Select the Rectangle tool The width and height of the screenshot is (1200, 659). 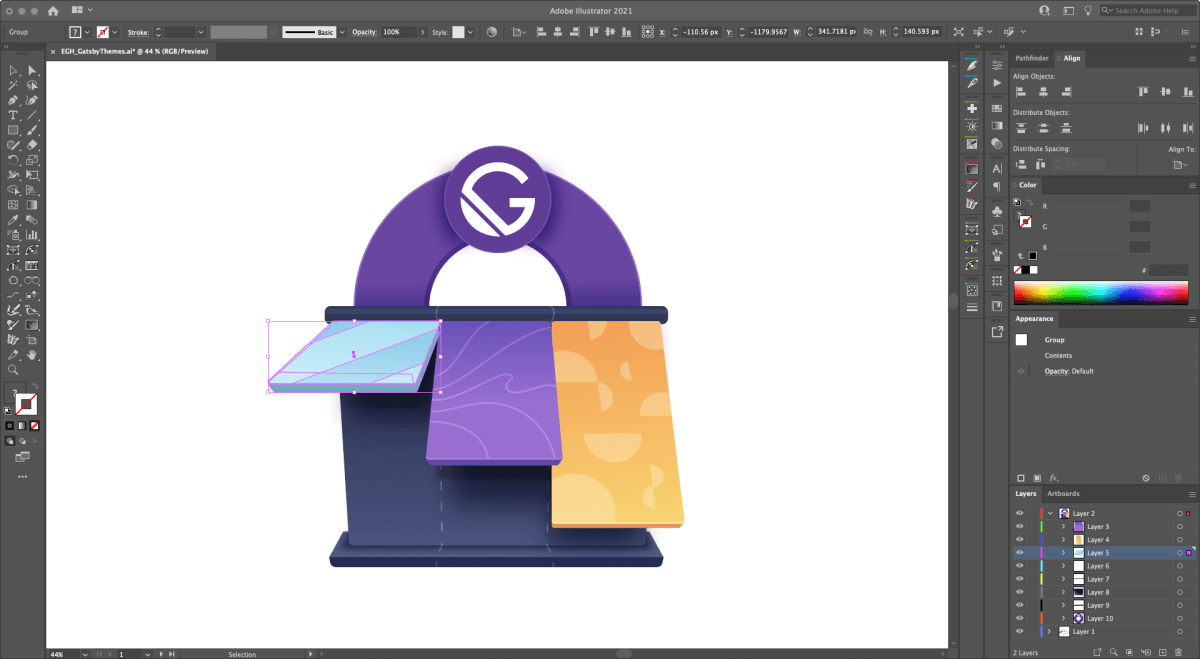(x=14, y=130)
